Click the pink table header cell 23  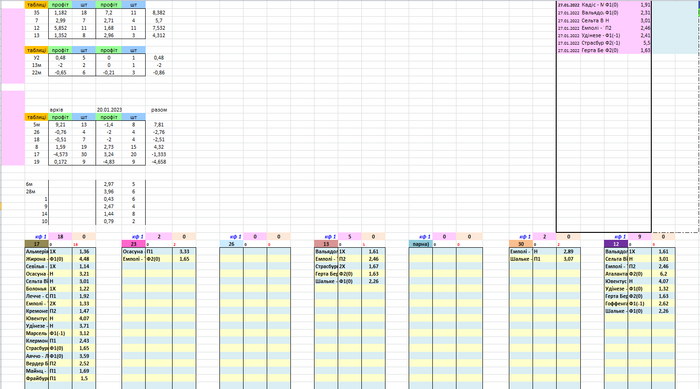tap(133, 244)
